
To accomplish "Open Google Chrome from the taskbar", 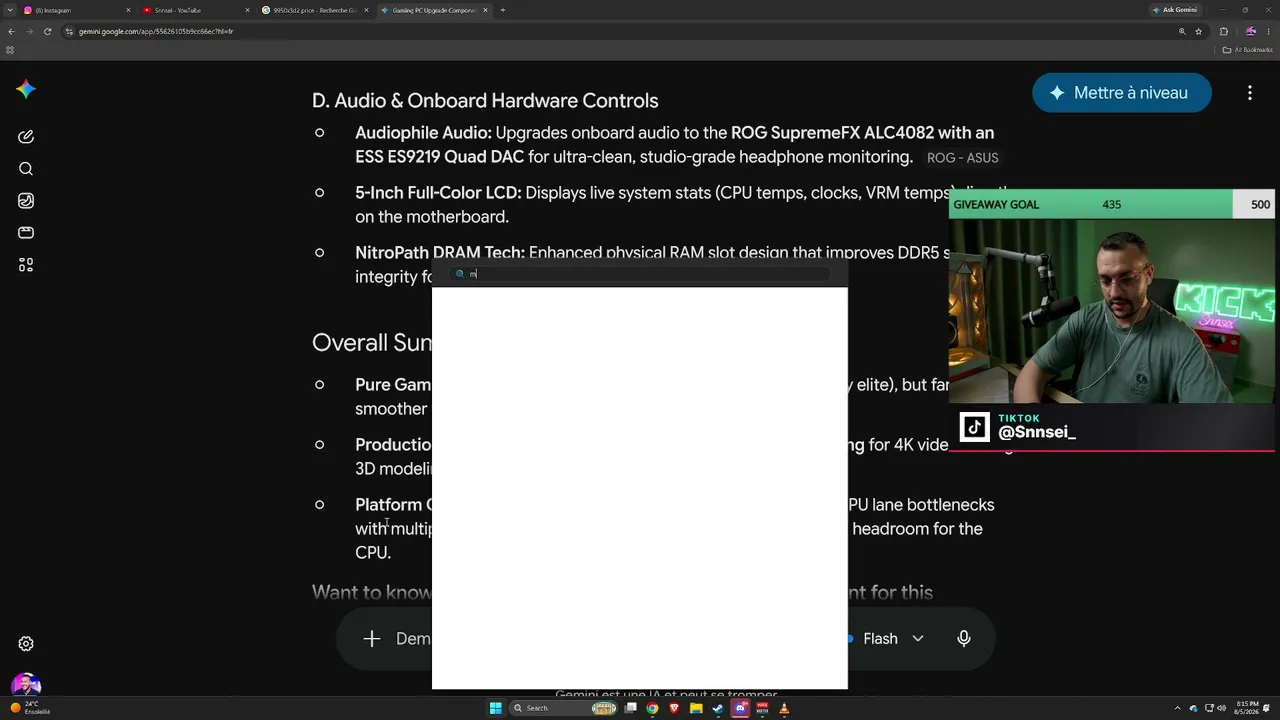I will 652,708.
